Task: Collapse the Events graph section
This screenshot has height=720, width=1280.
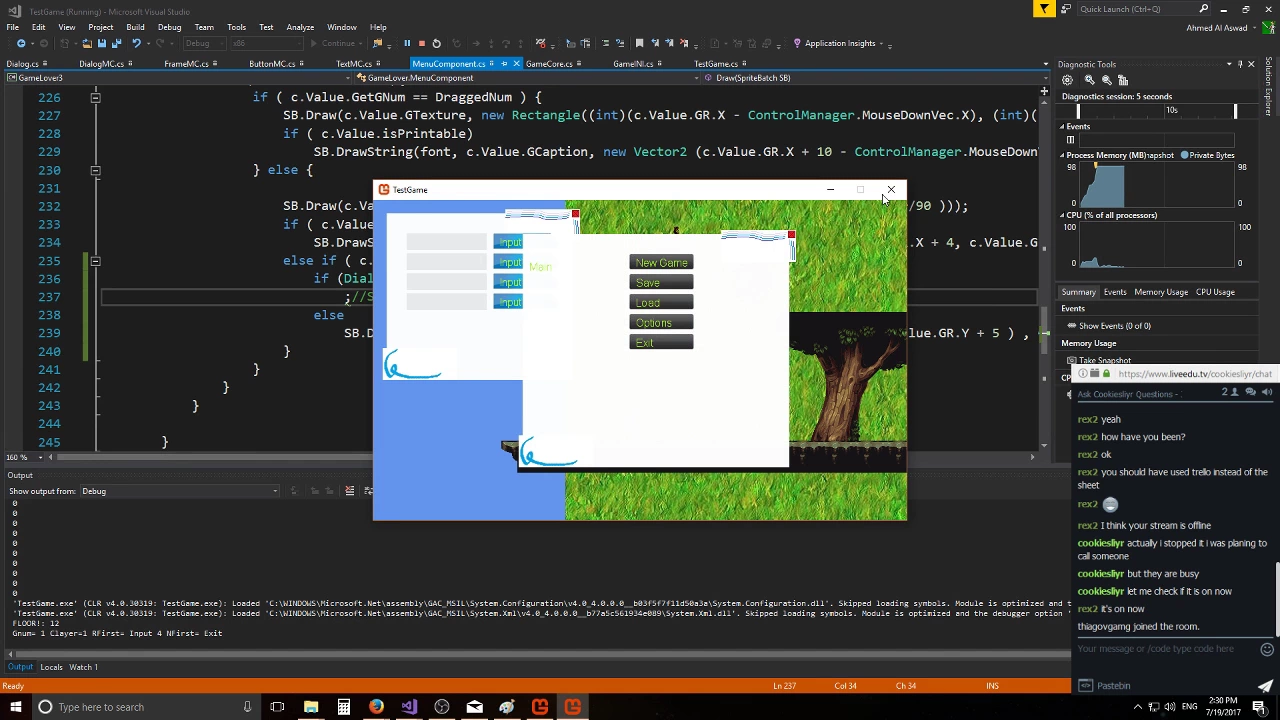Action: (x=1063, y=127)
